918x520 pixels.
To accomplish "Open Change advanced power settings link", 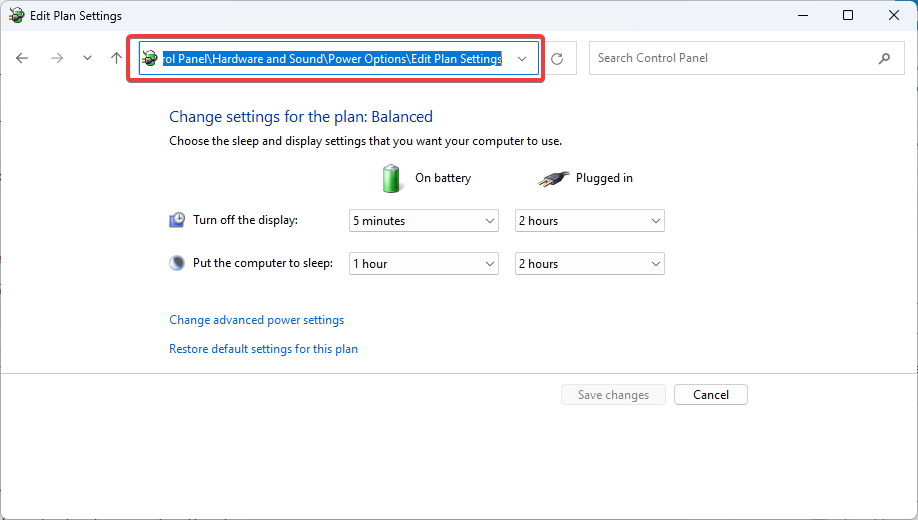I will click(256, 320).
